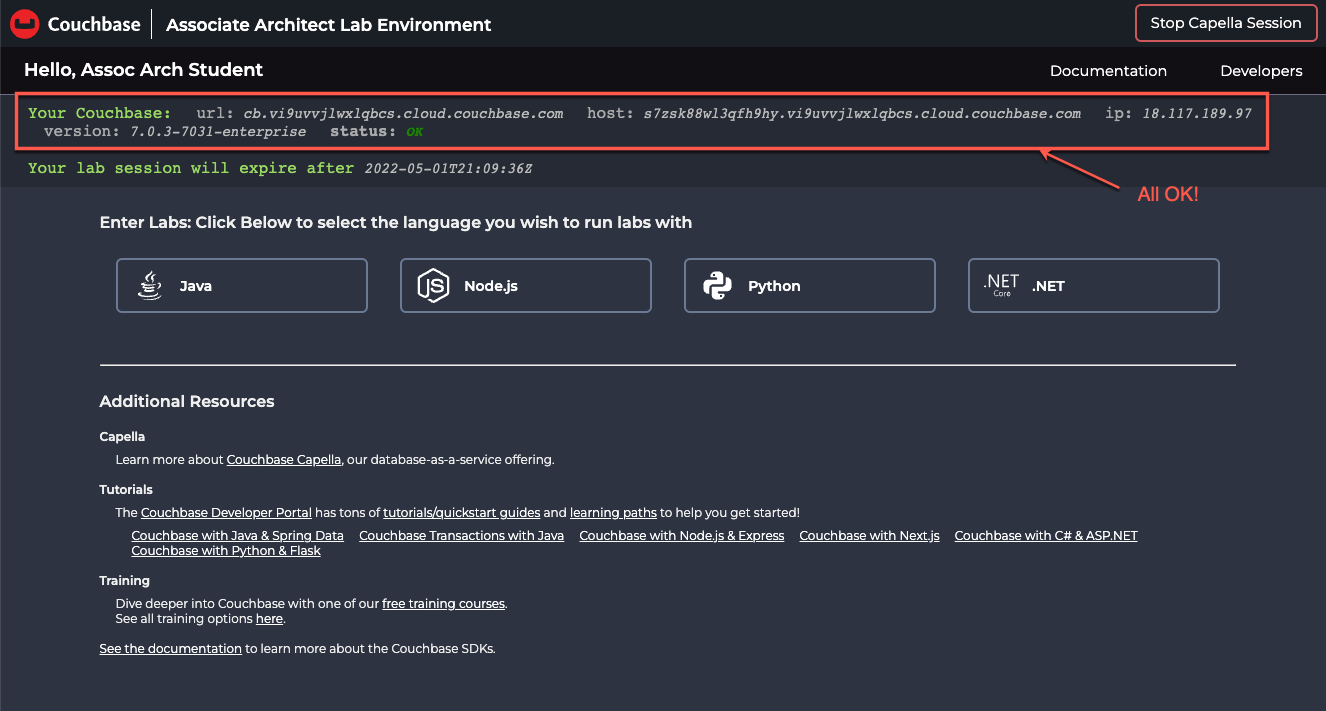Viewport: 1326px width, 711px height.
Task: Select the cb.vi9uvvjlwxlqbcs url value
Action: tap(403, 113)
